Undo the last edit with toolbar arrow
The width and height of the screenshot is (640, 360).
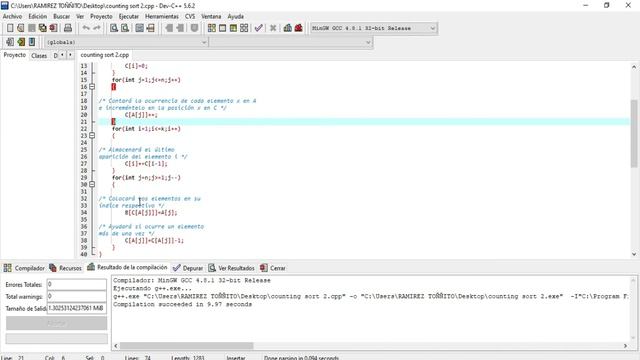86,28
